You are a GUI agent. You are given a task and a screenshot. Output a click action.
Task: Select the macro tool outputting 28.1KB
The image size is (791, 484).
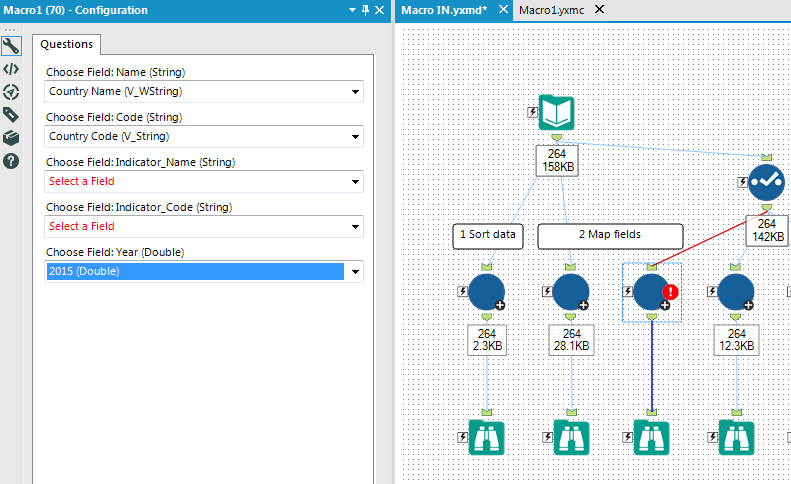click(x=571, y=292)
